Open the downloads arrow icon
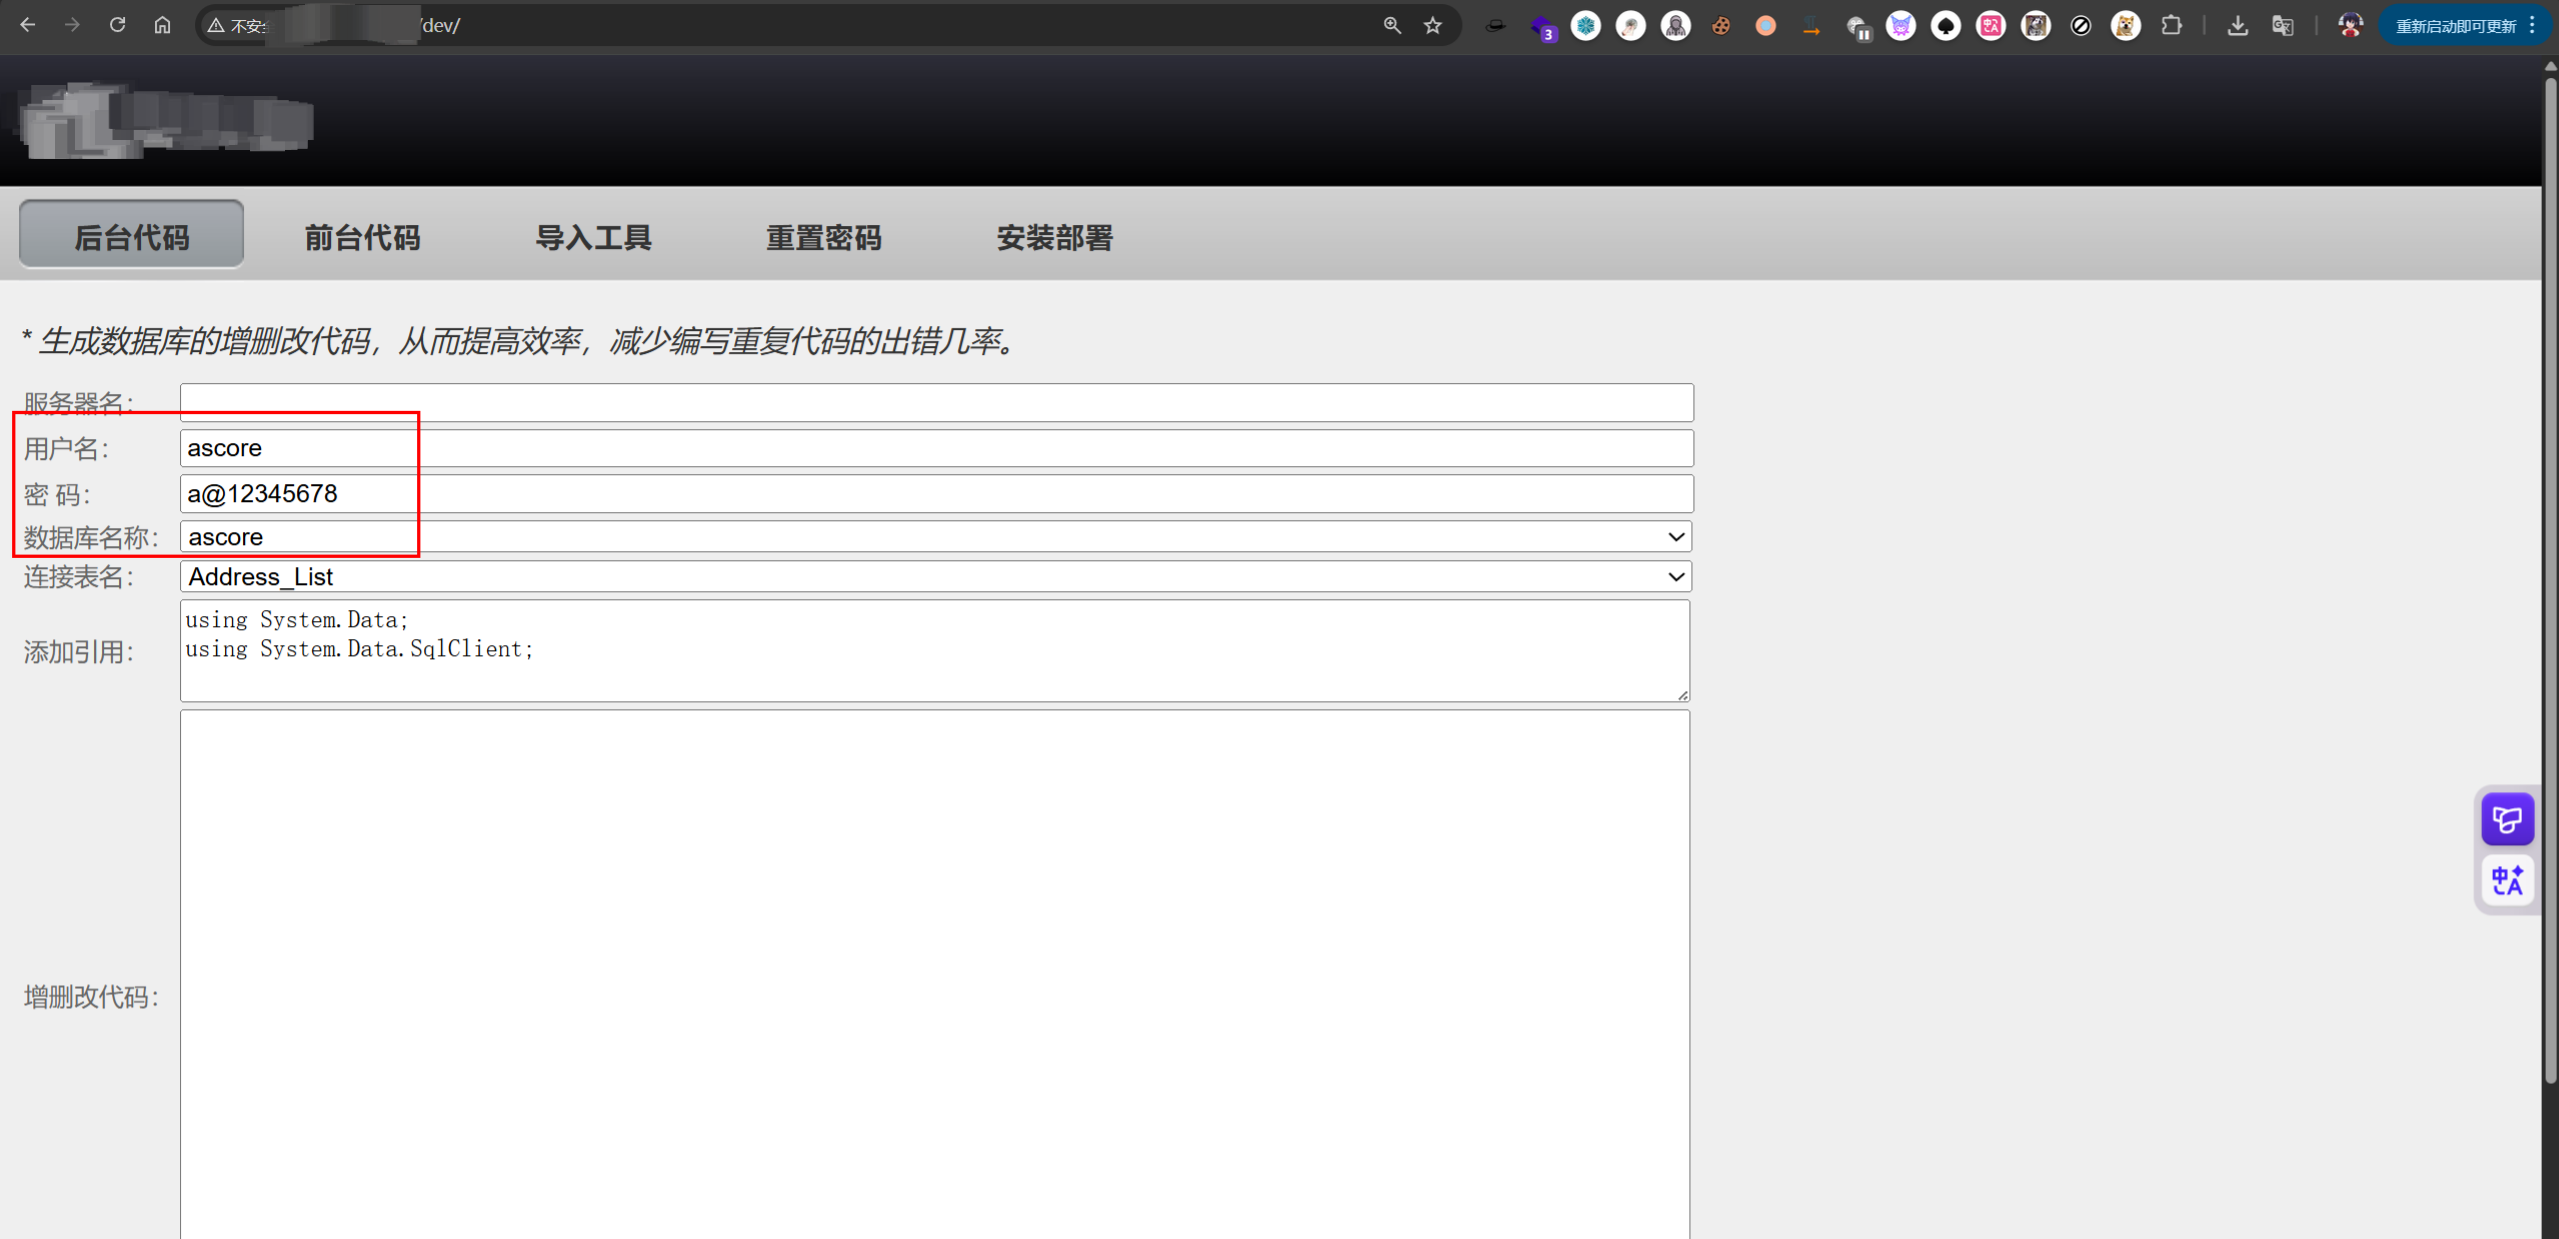2559x1239 pixels. pyautogui.click(x=2237, y=26)
